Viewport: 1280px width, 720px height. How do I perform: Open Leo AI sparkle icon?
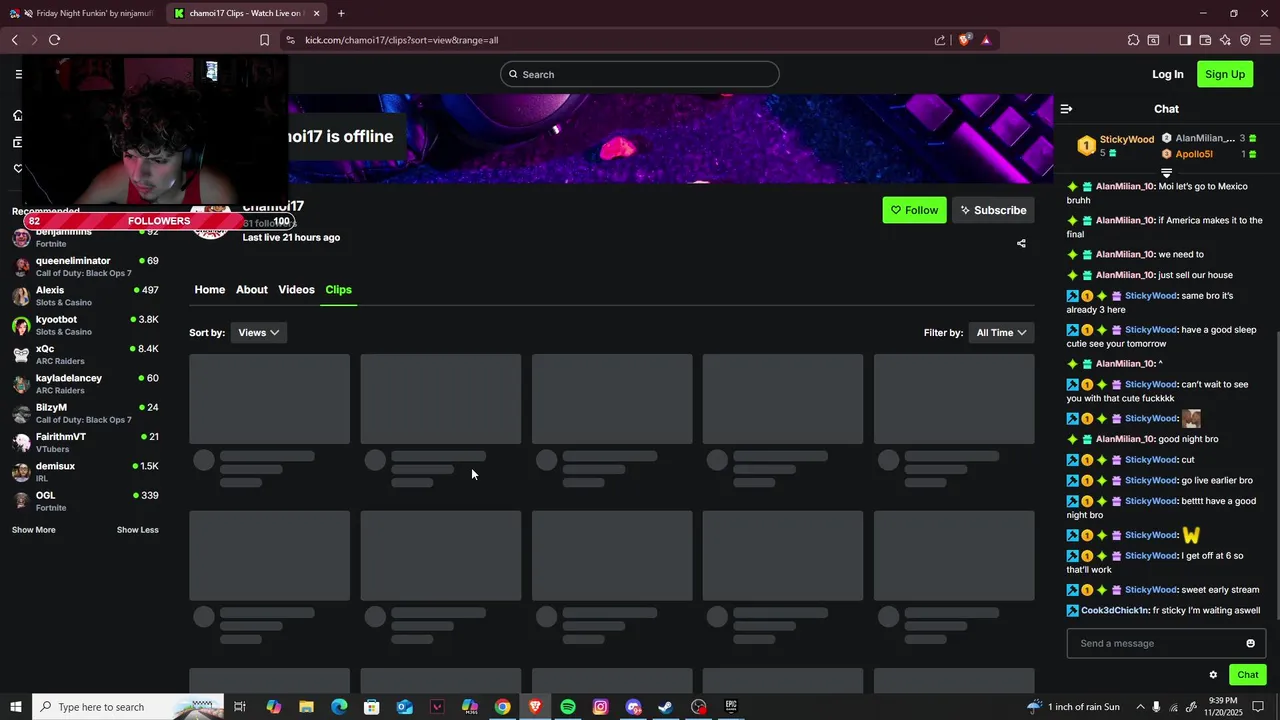click(1225, 40)
